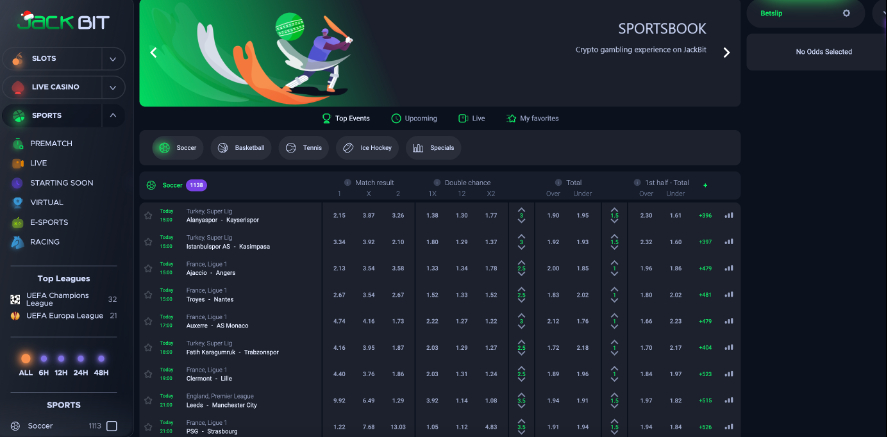Favorite the Alanyaspor - Kayserispor match

(148, 215)
